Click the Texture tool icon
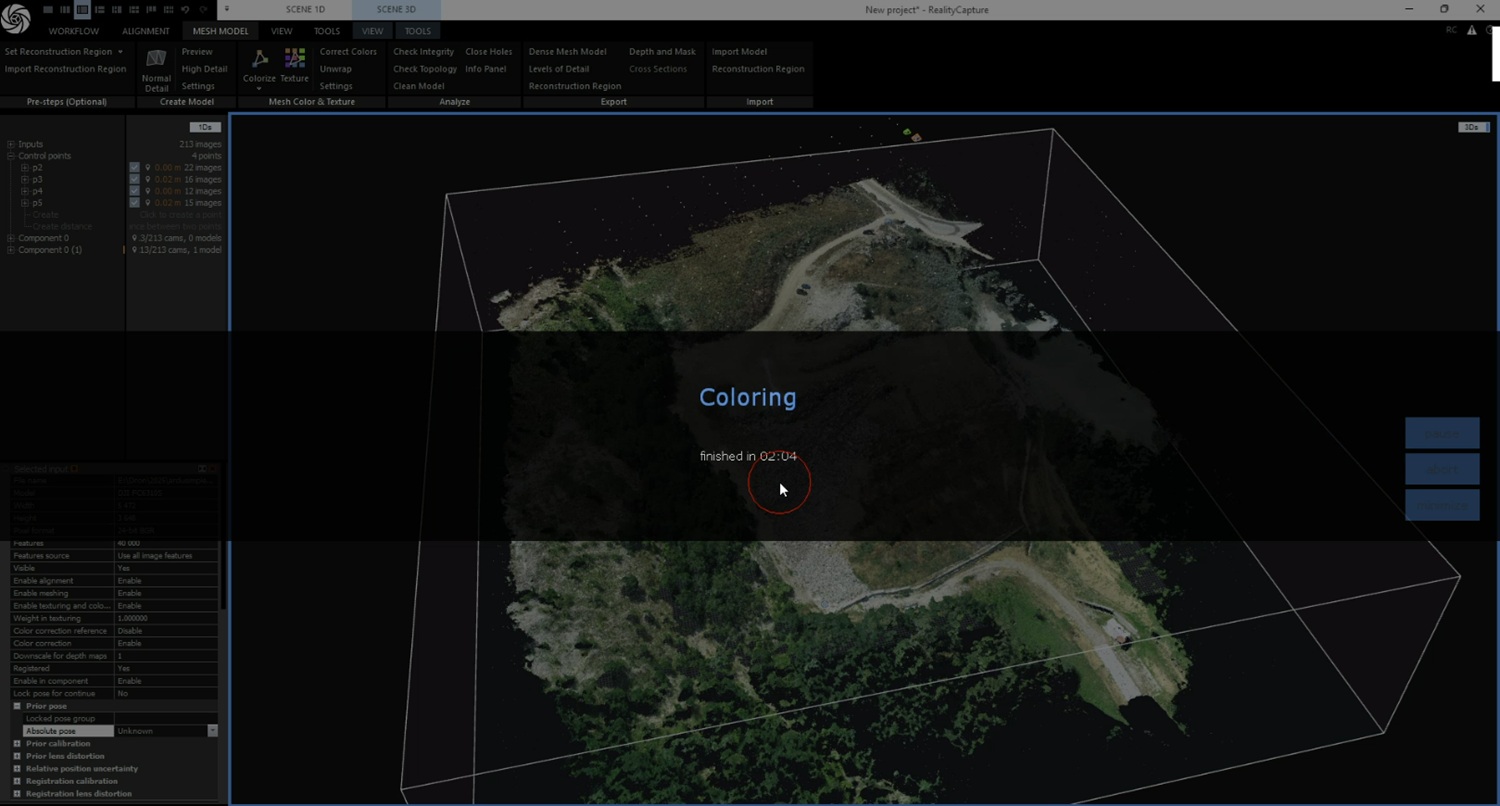Viewport: 1500px width, 806px height. click(294, 63)
